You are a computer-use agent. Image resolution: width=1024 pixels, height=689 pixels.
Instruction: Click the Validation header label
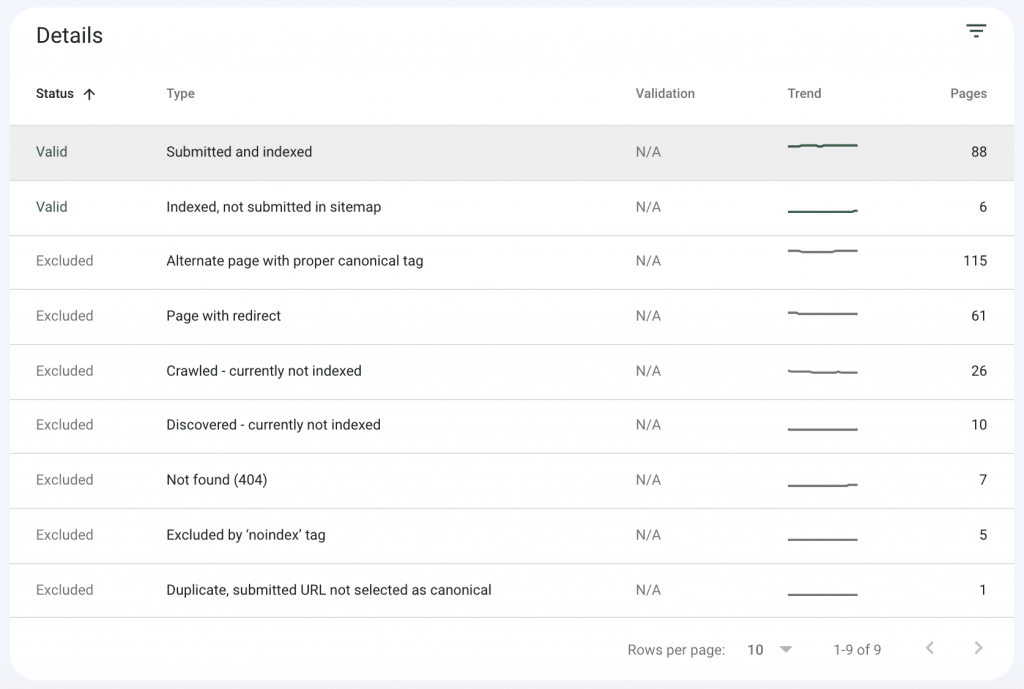pos(663,94)
